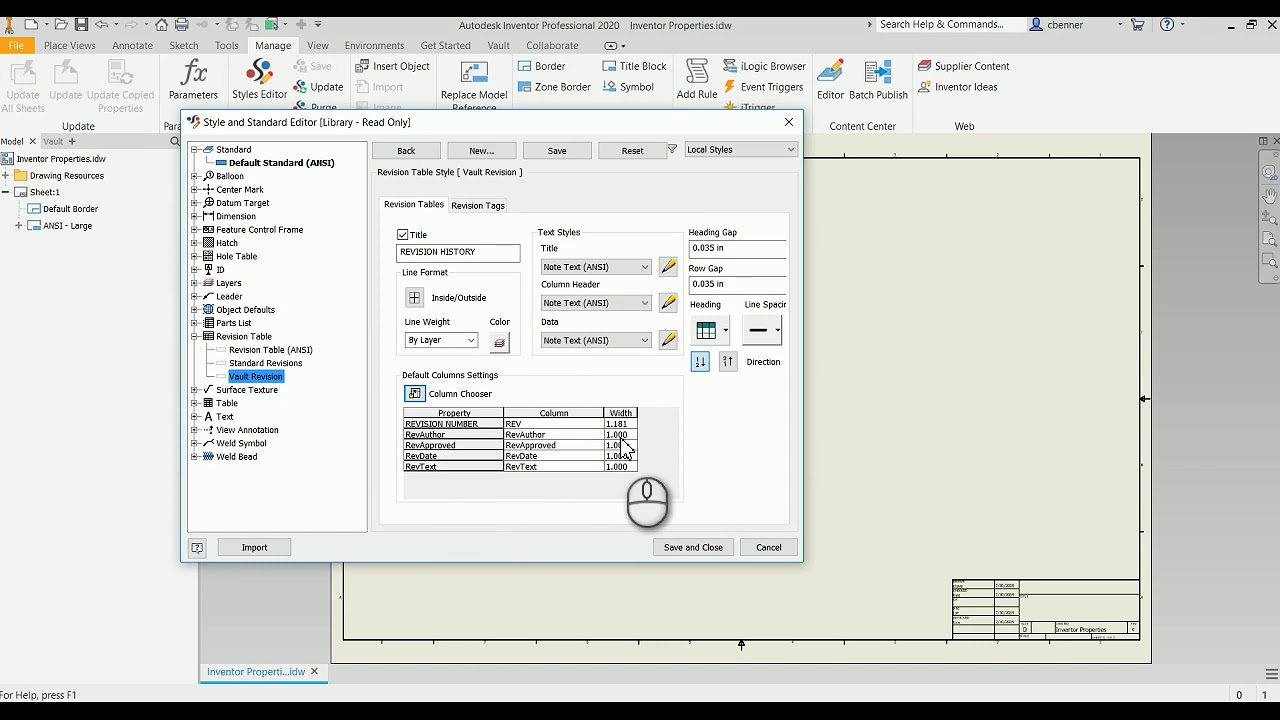The image size is (1280, 720).
Task: Expand the Balloon style node
Action: pyautogui.click(x=195, y=176)
